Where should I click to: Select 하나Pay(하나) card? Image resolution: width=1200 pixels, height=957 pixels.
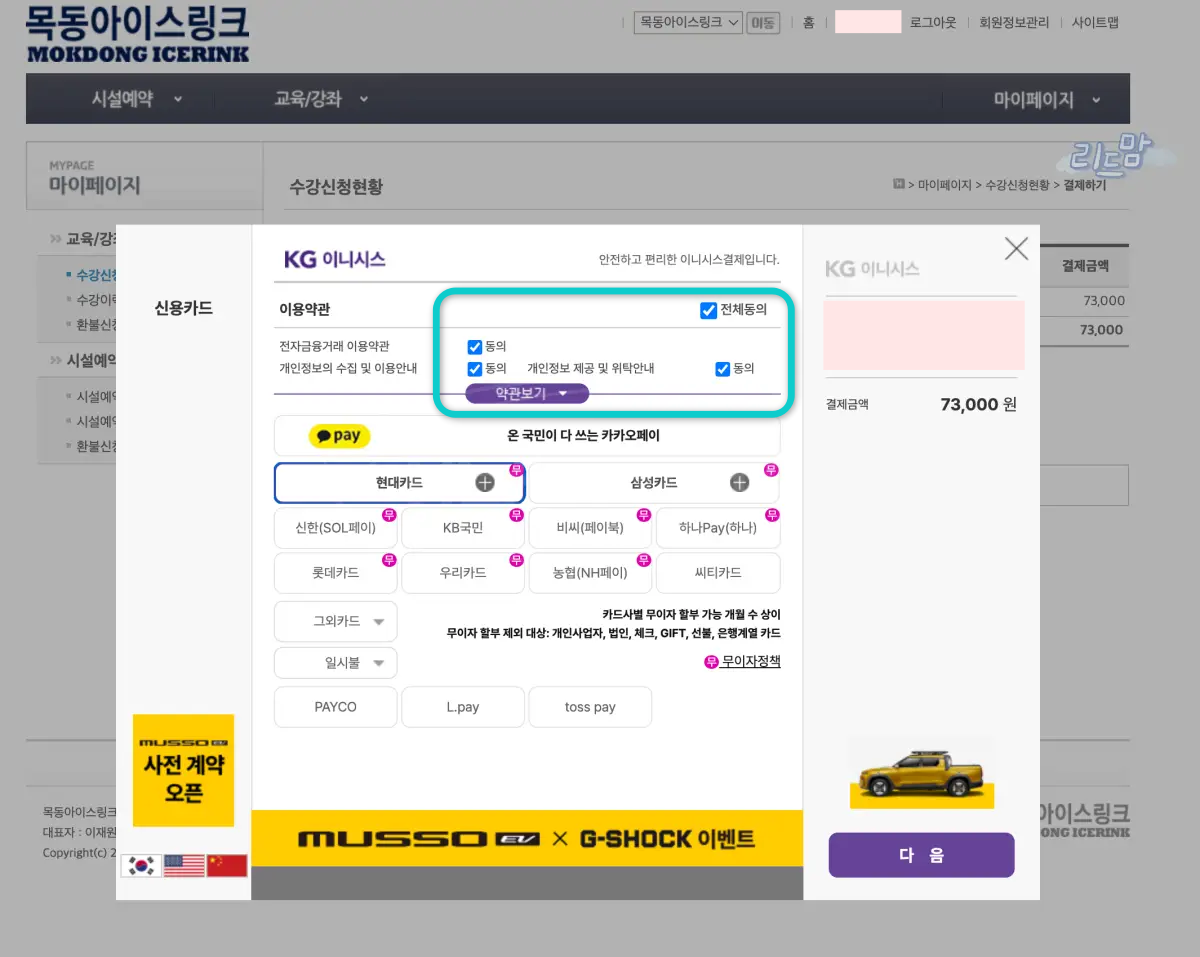[717, 528]
